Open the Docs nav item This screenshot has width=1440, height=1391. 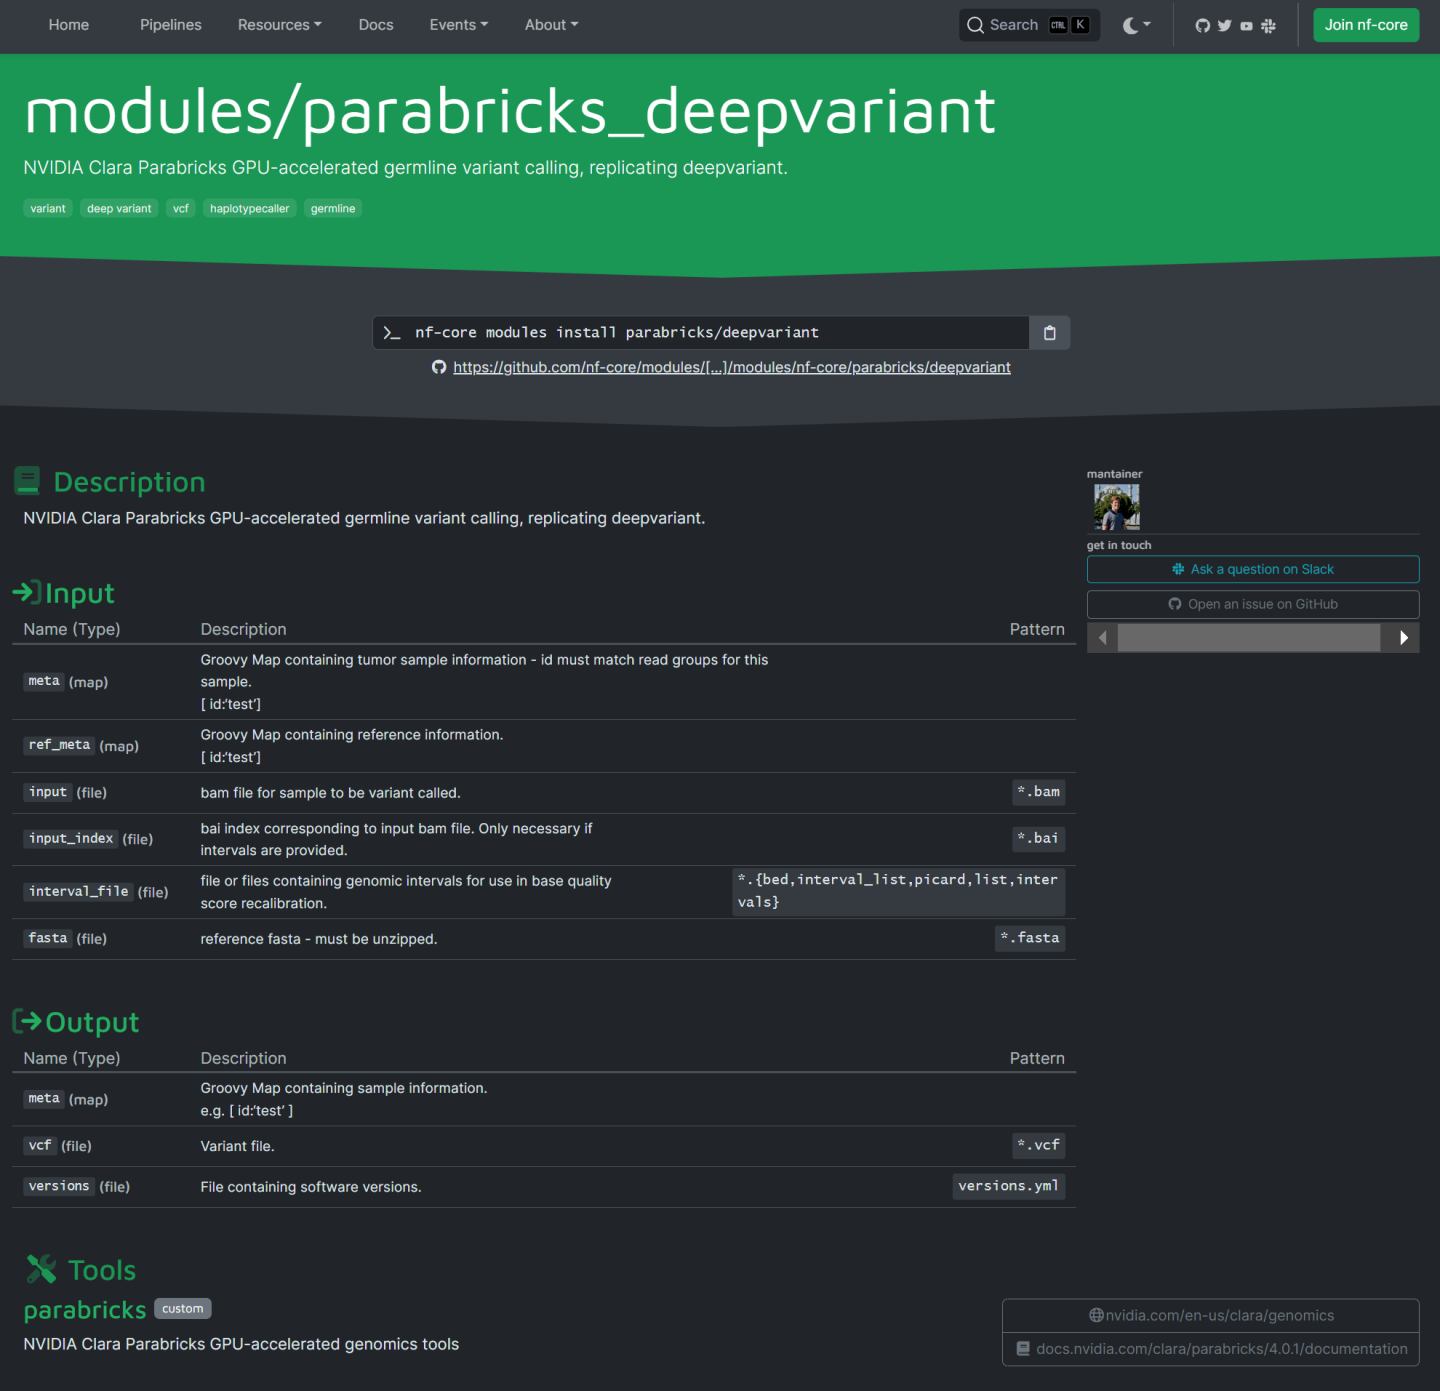point(376,25)
